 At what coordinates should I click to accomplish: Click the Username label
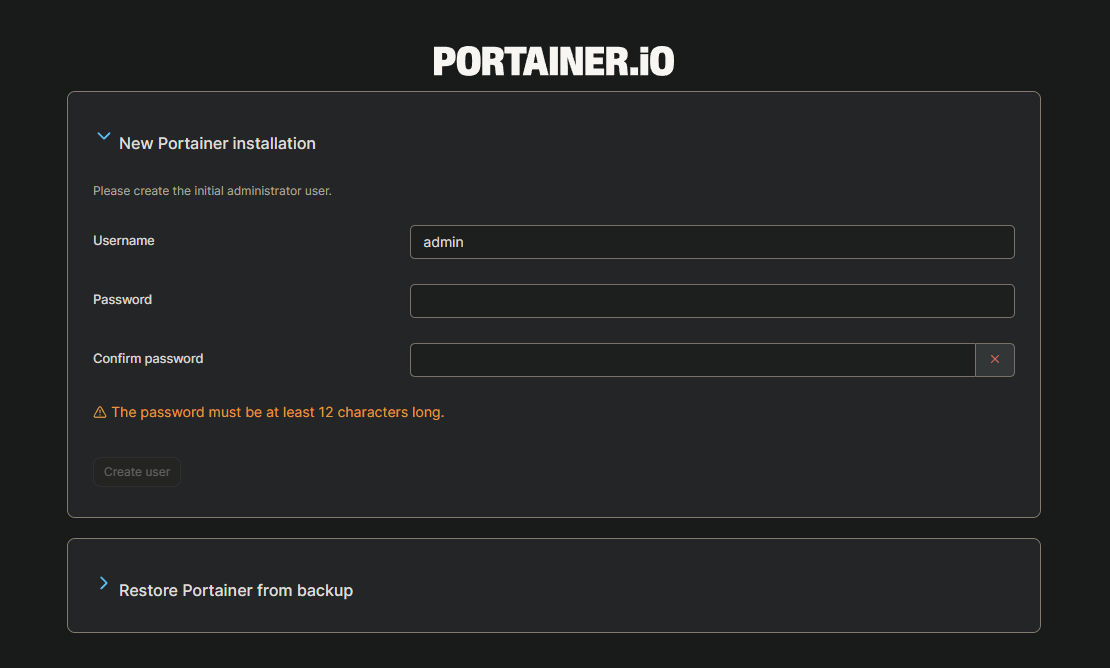pos(124,241)
